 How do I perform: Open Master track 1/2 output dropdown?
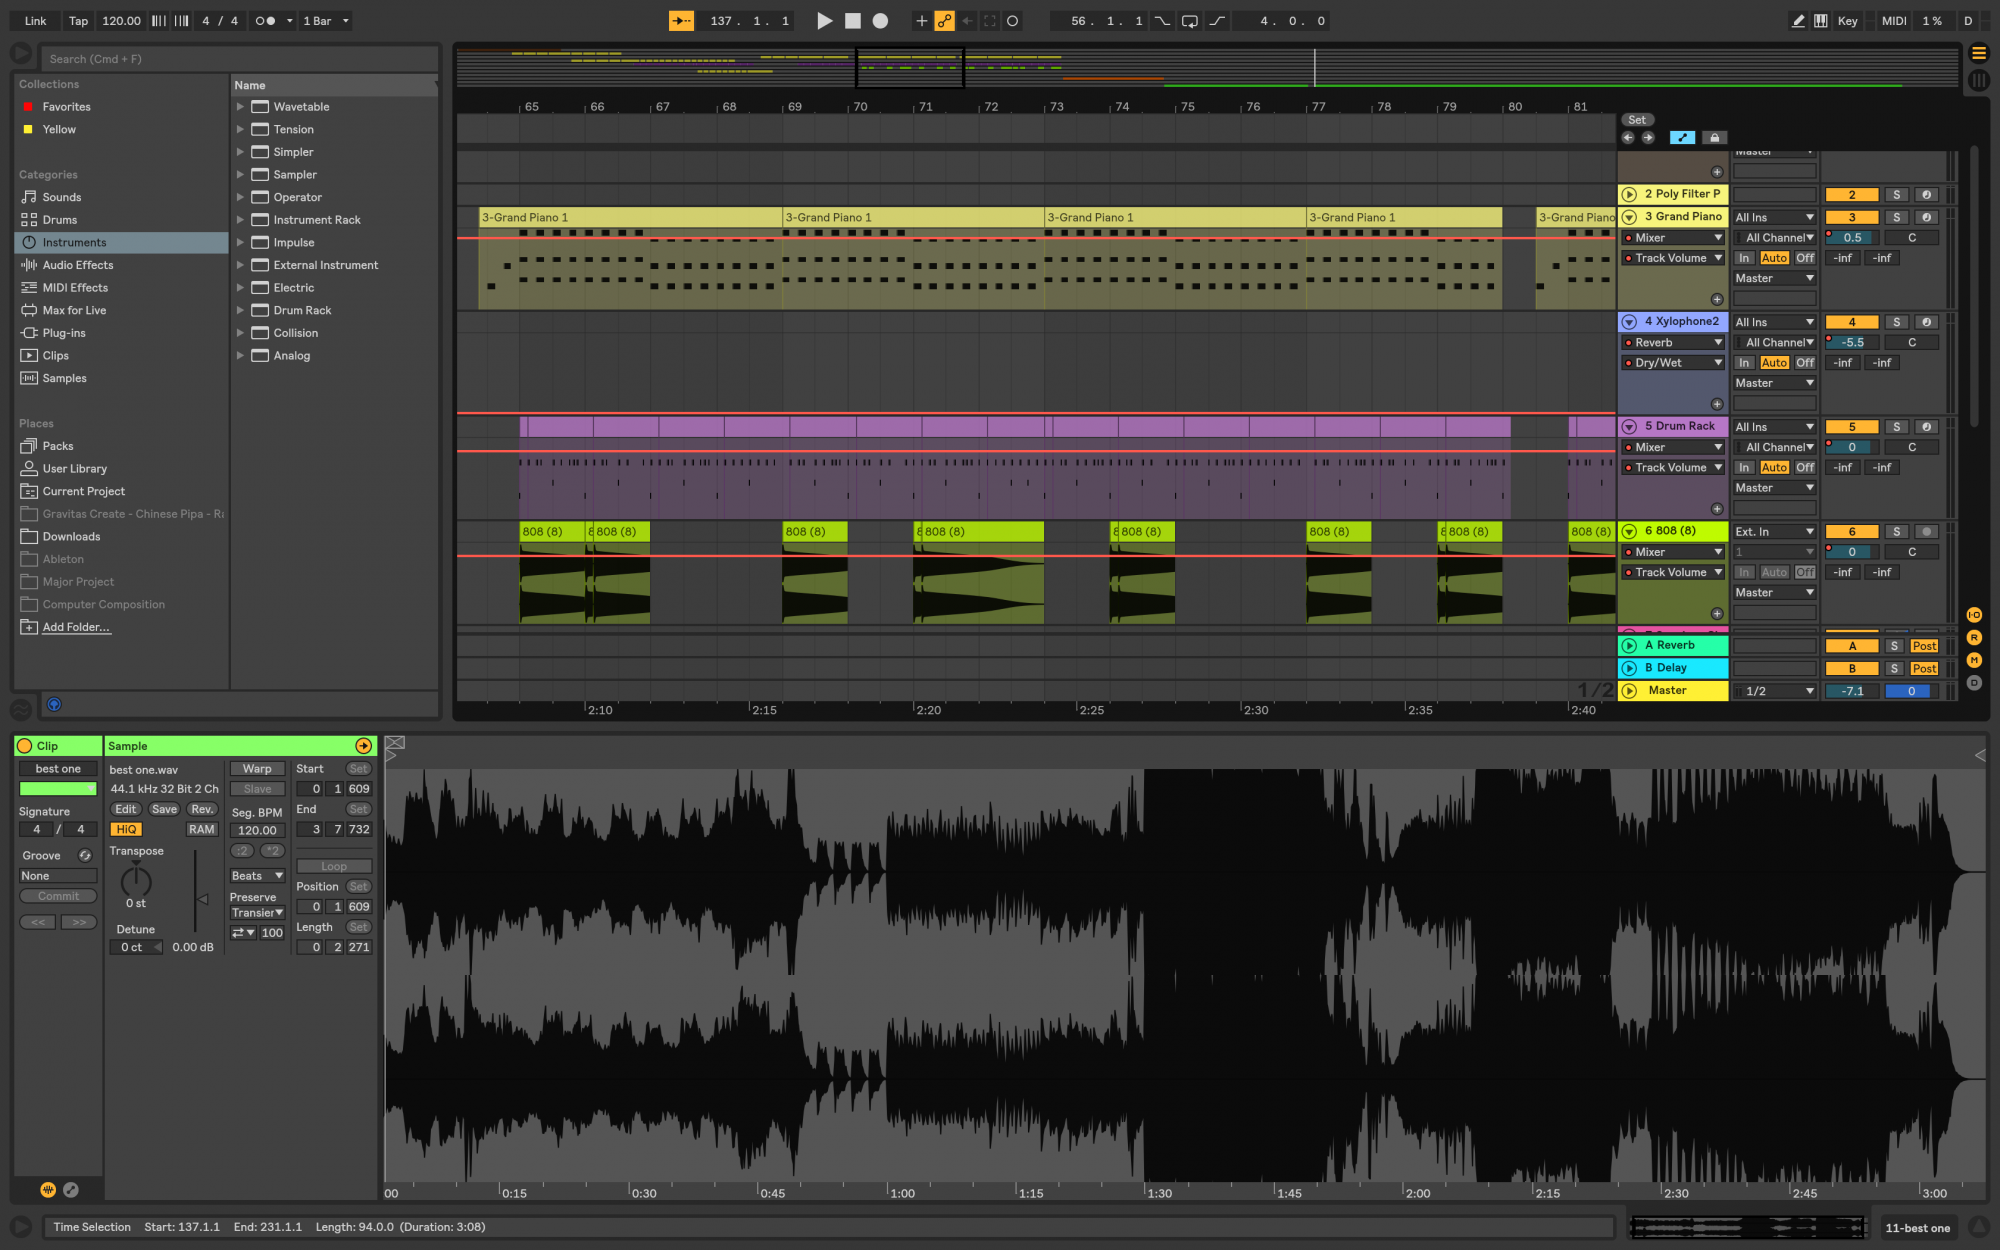coord(1775,691)
